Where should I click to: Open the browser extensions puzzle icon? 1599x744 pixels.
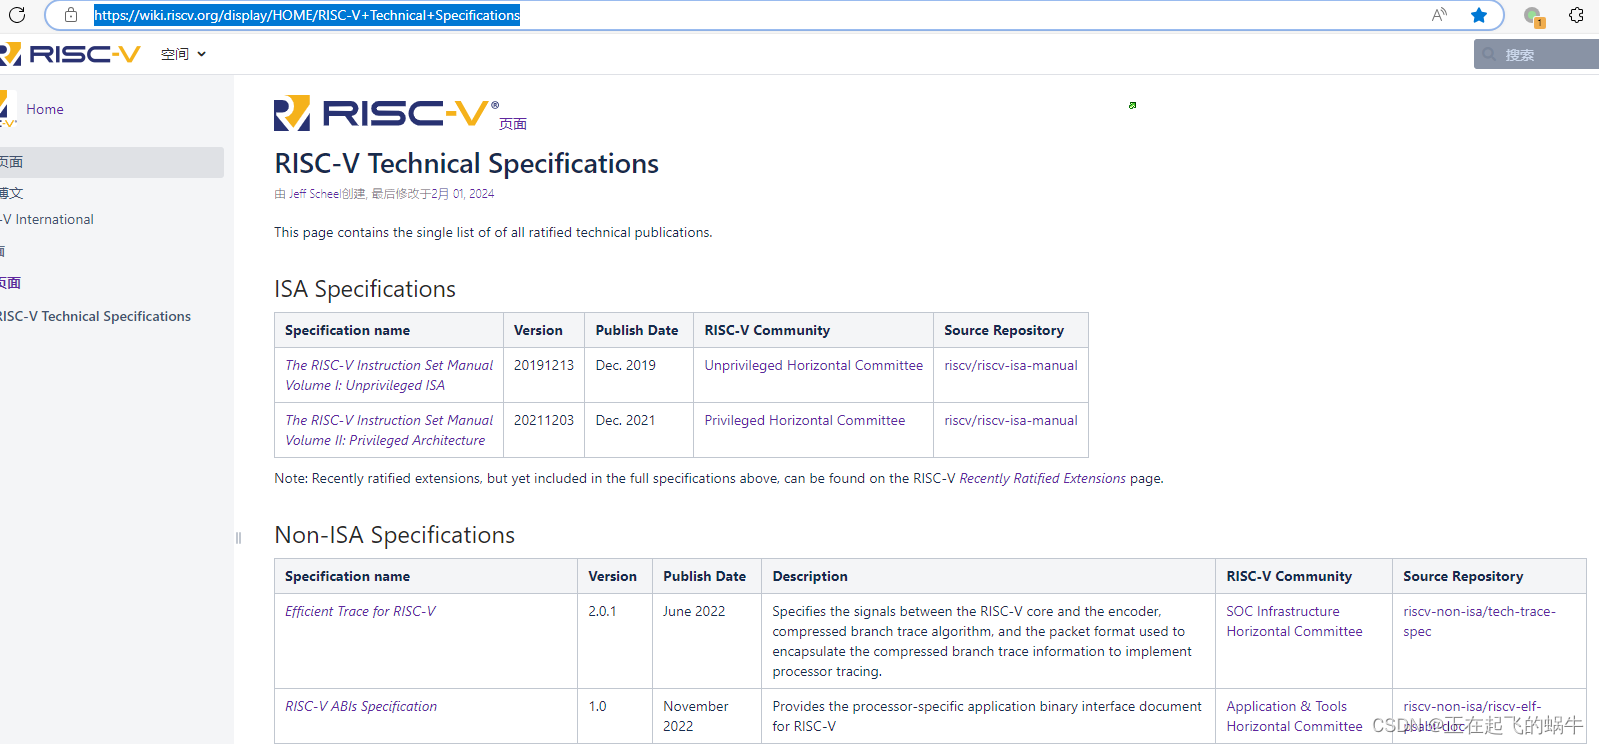tap(1577, 15)
